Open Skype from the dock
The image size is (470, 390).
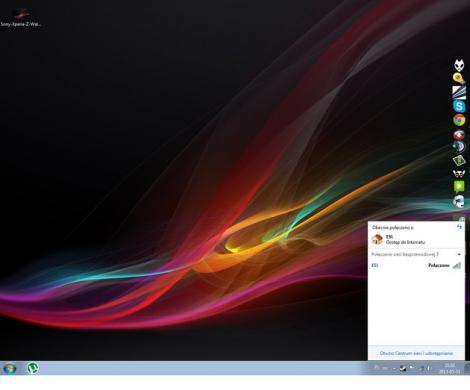[x=459, y=106]
